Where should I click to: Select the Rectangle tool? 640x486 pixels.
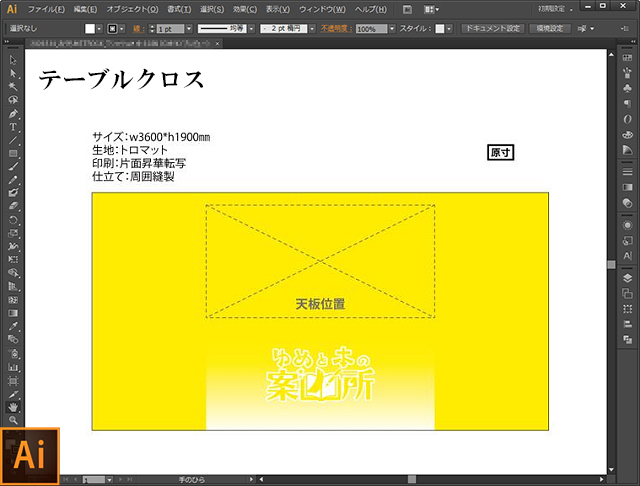tap(13, 153)
